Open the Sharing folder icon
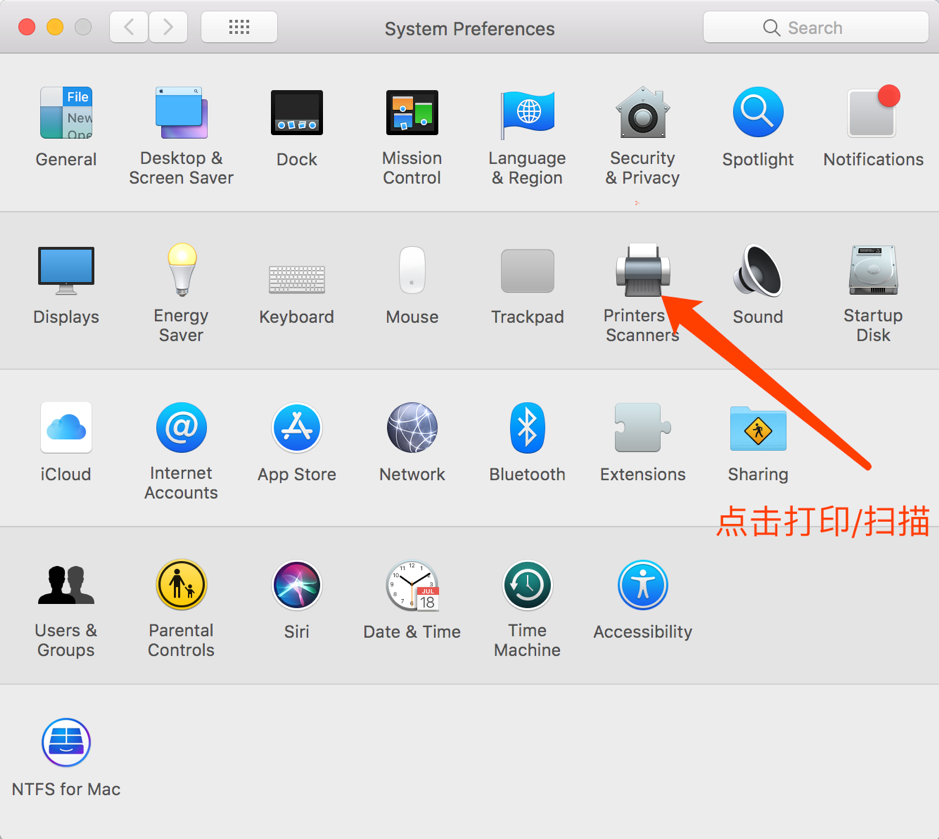The height and width of the screenshot is (839, 939). tap(758, 428)
